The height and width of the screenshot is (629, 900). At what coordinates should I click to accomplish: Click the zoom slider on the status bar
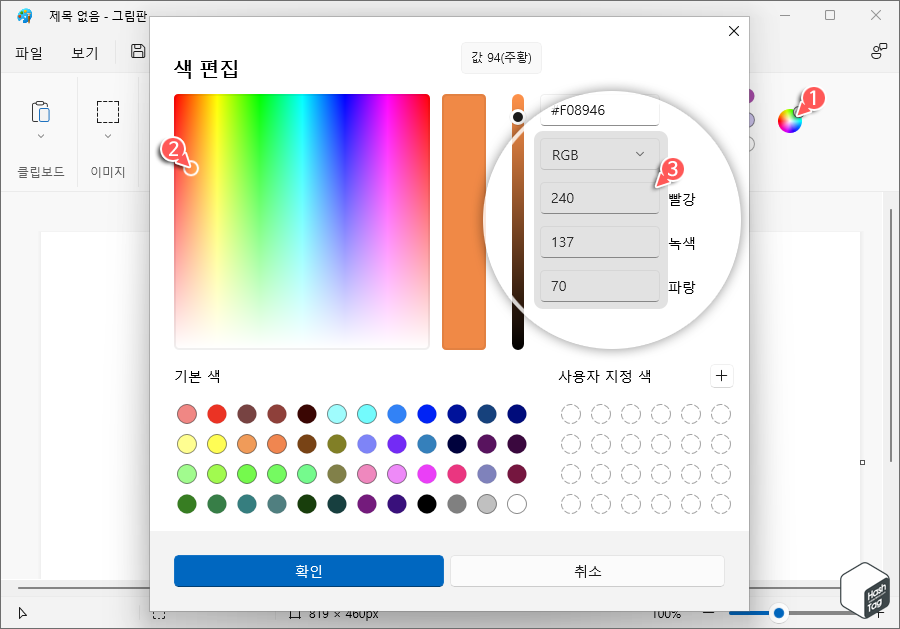(x=780, y=614)
